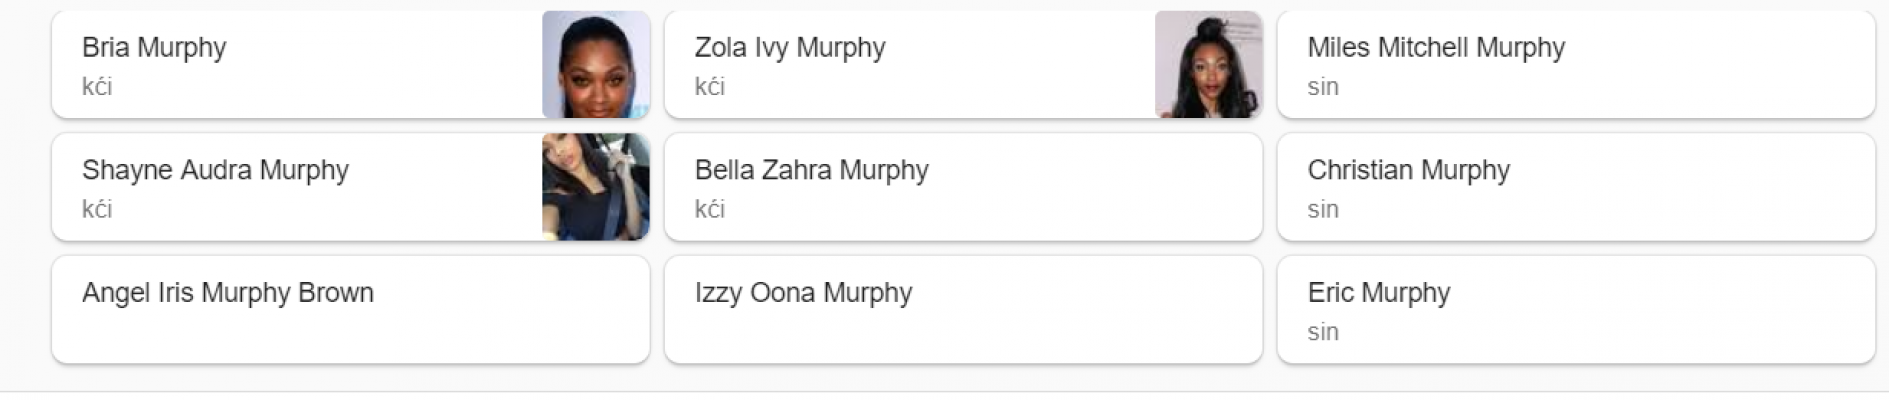Open the Eric Murphy card
The width and height of the screenshot is (1889, 400).
pyautogui.click(x=1575, y=309)
